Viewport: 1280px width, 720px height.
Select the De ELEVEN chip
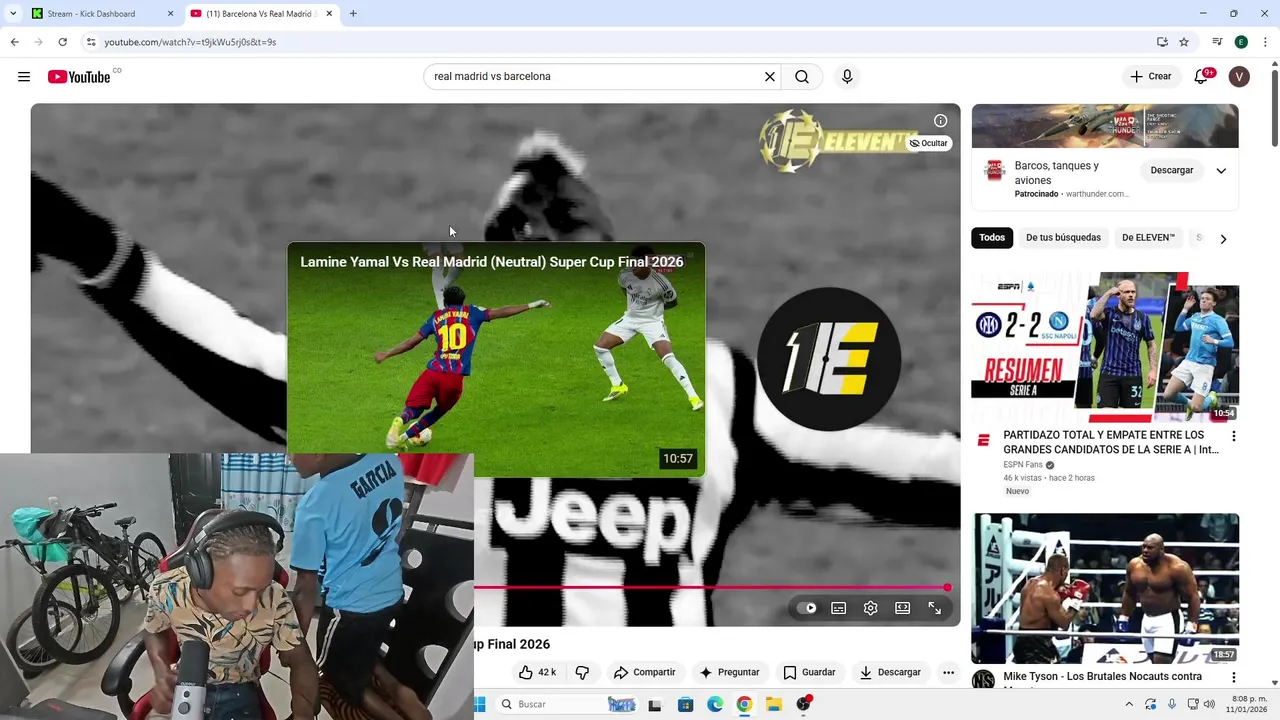(1148, 238)
